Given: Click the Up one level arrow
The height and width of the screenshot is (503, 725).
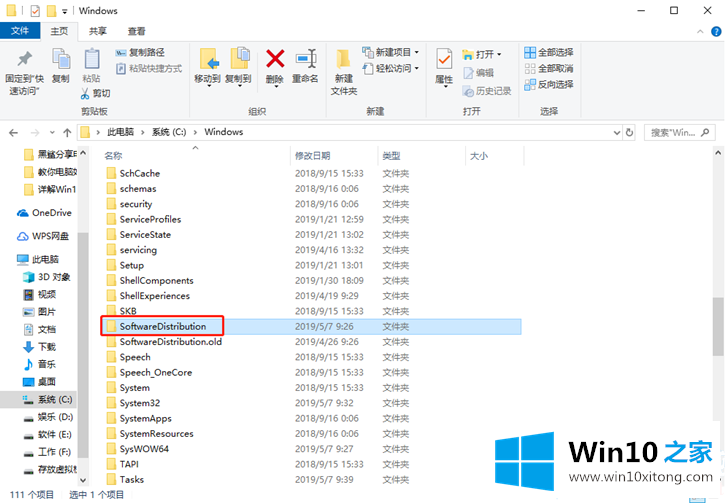Looking at the screenshot, I should 68,133.
